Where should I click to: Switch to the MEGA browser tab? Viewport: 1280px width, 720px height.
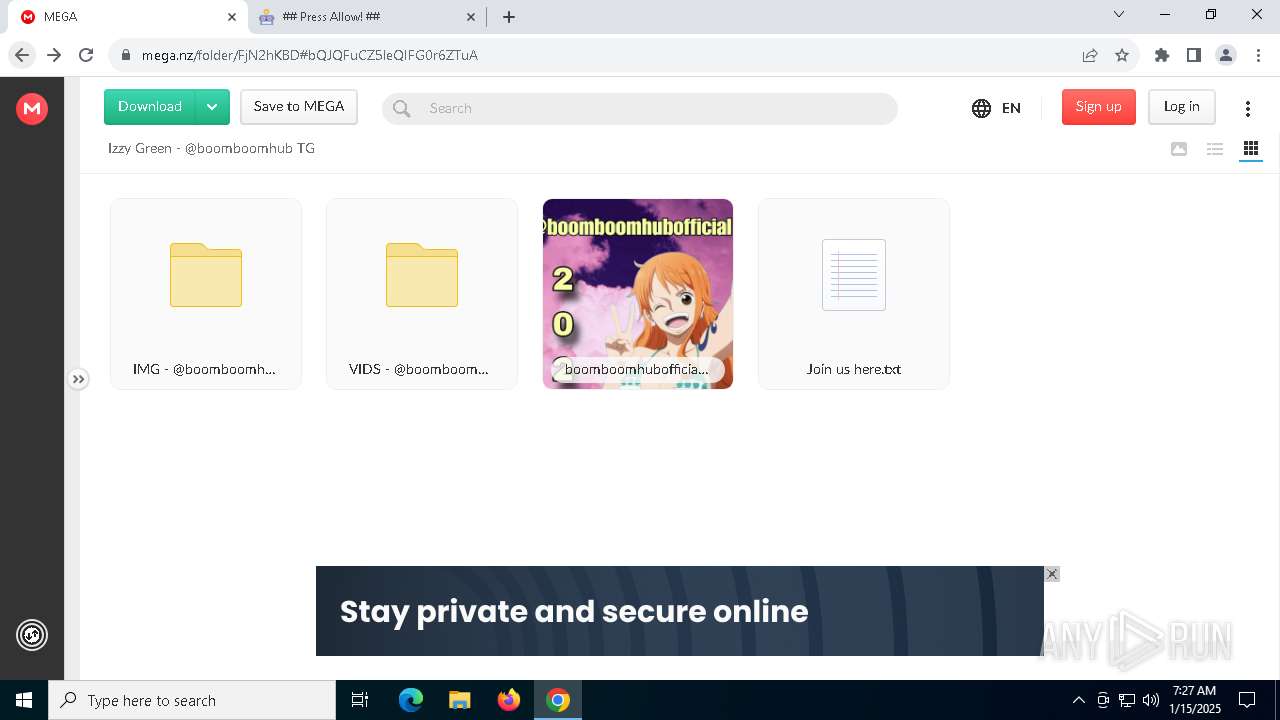(128, 17)
